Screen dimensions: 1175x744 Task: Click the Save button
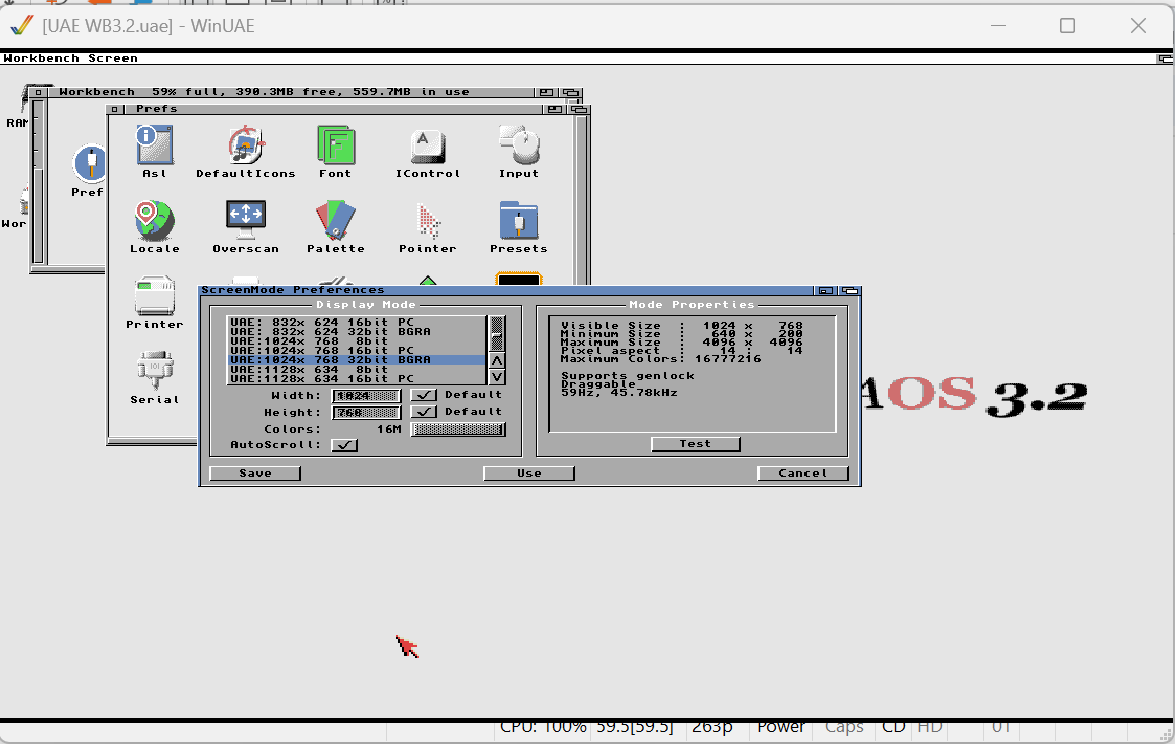[255, 473]
